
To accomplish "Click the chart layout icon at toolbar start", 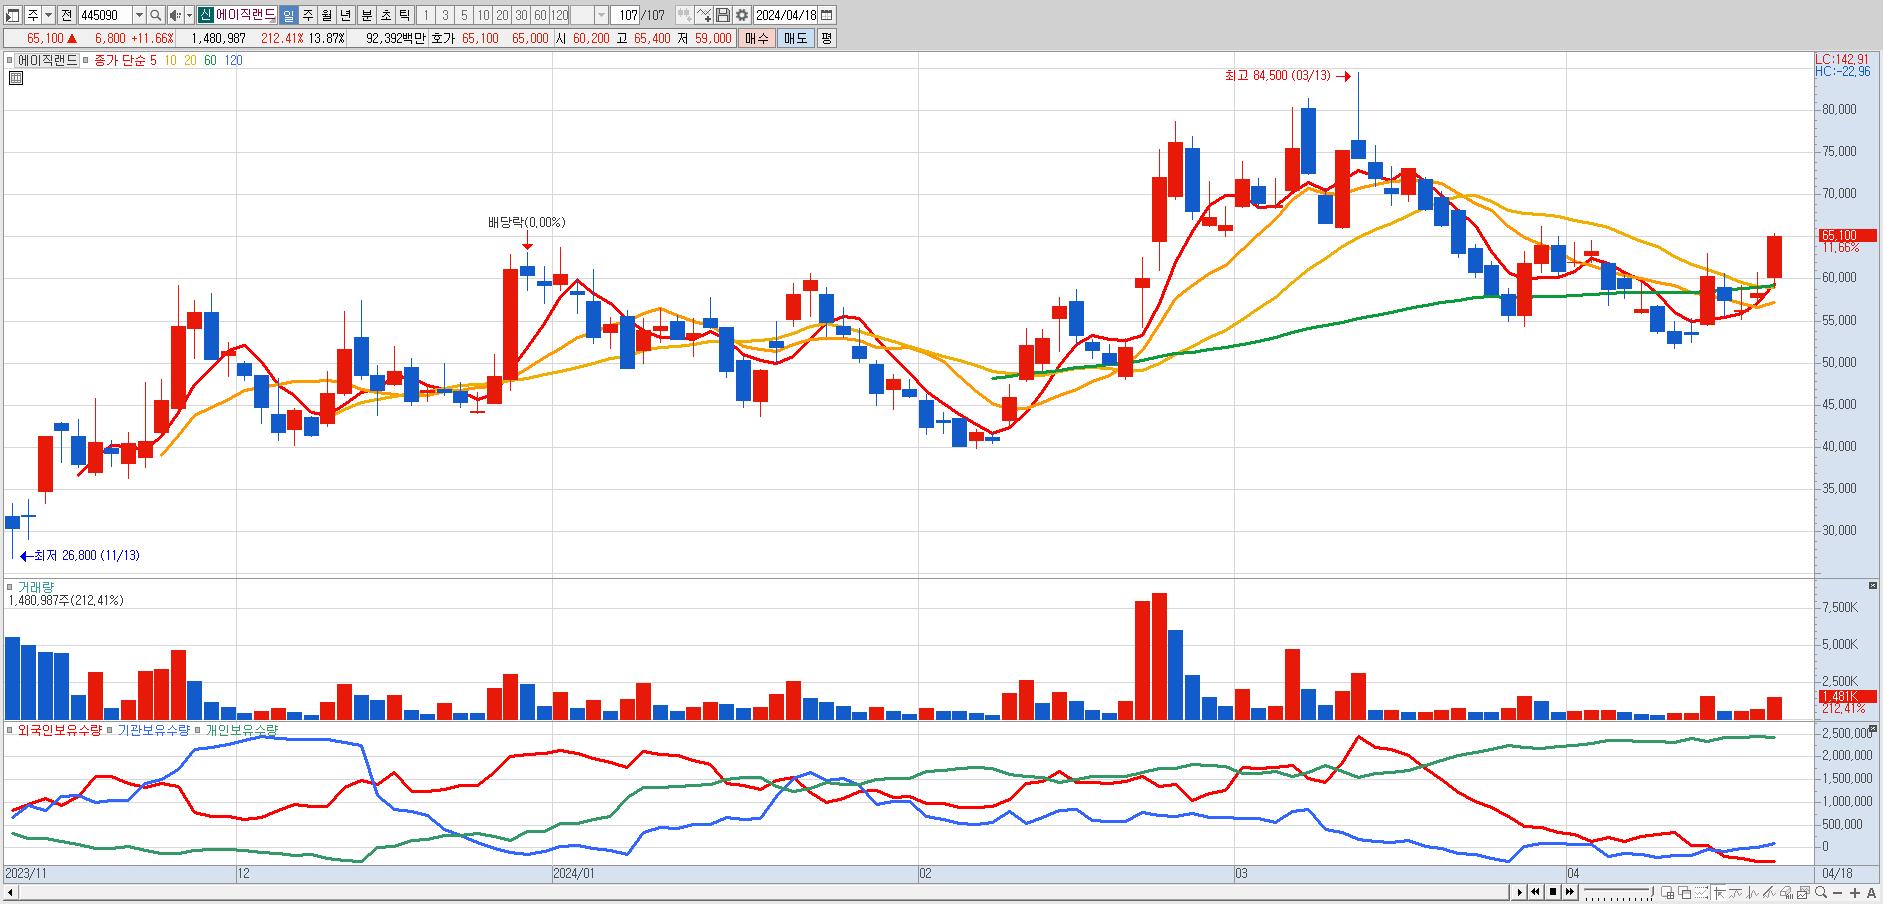I will tap(12, 15).
